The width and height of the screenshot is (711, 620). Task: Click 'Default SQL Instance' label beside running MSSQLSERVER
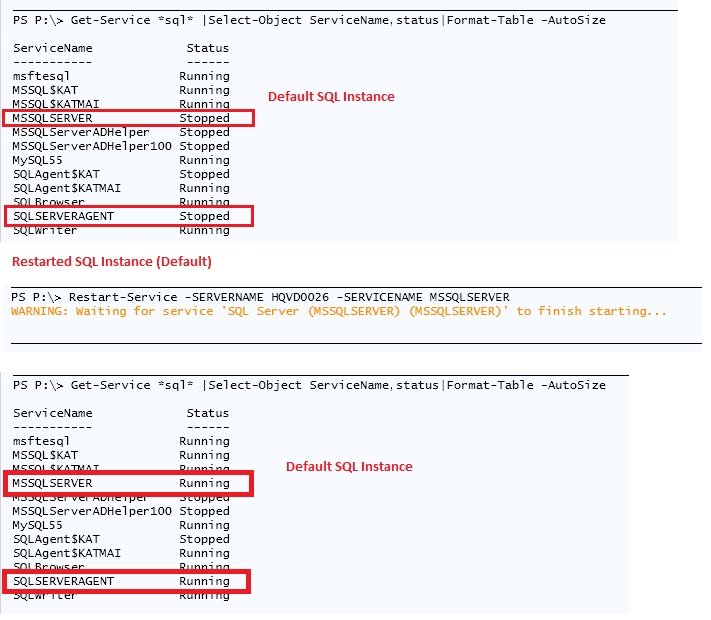pyautogui.click(x=349, y=467)
